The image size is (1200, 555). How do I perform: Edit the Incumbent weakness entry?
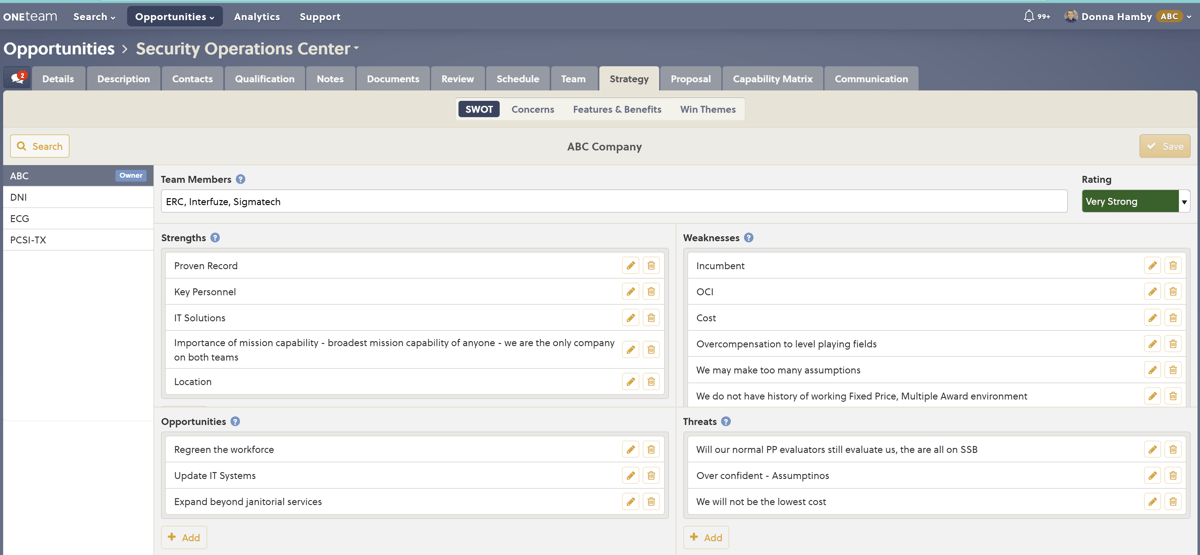[1153, 266]
